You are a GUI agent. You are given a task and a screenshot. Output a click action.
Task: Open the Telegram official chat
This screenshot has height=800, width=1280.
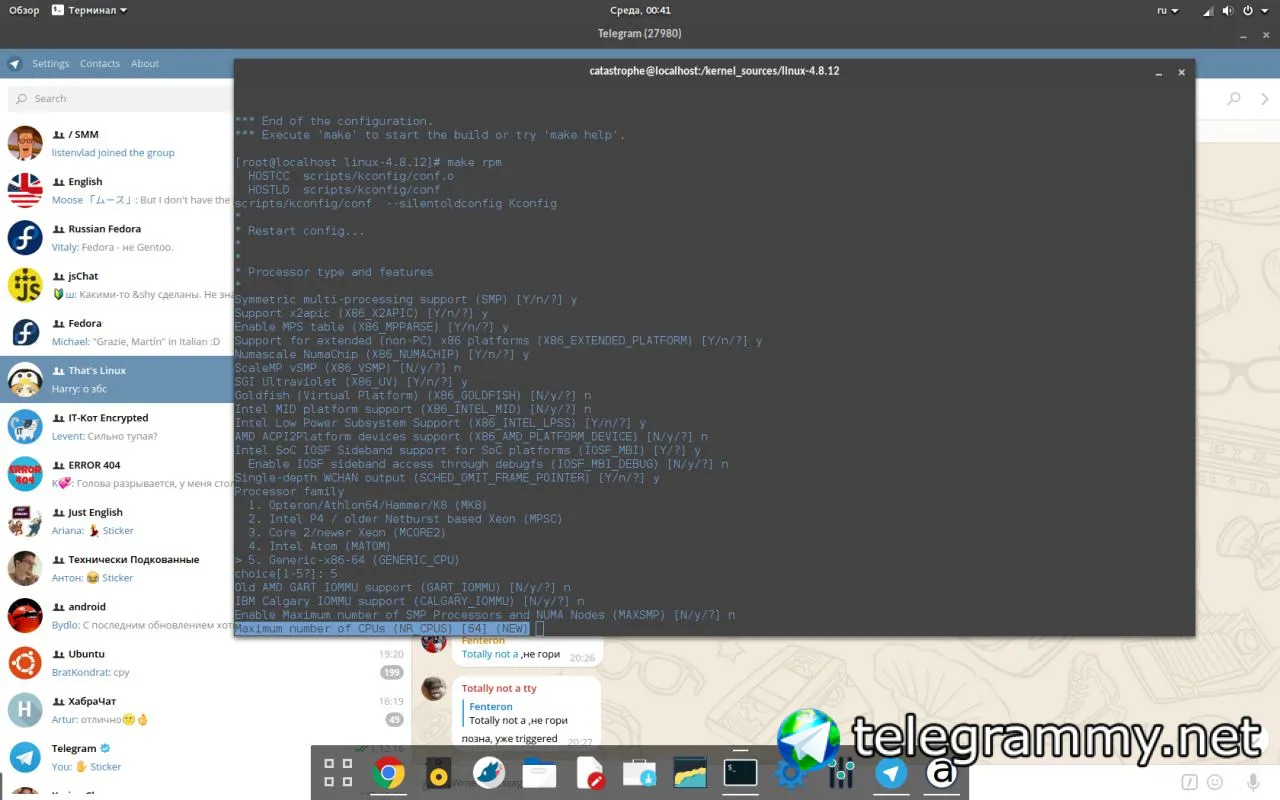(x=205, y=757)
